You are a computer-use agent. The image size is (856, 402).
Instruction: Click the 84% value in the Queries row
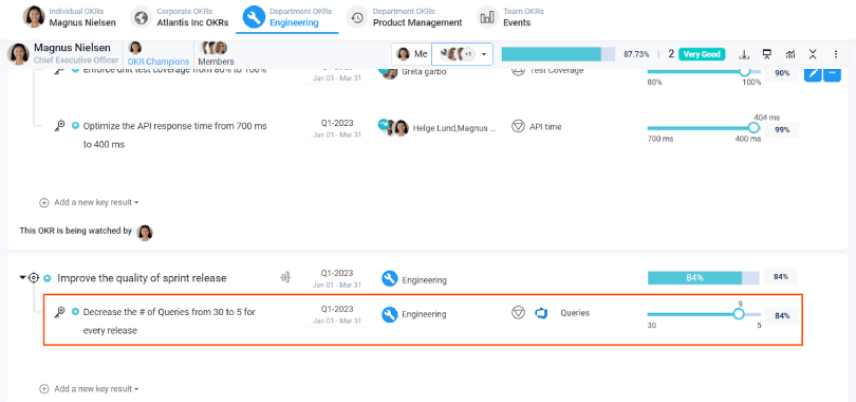pos(782,316)
